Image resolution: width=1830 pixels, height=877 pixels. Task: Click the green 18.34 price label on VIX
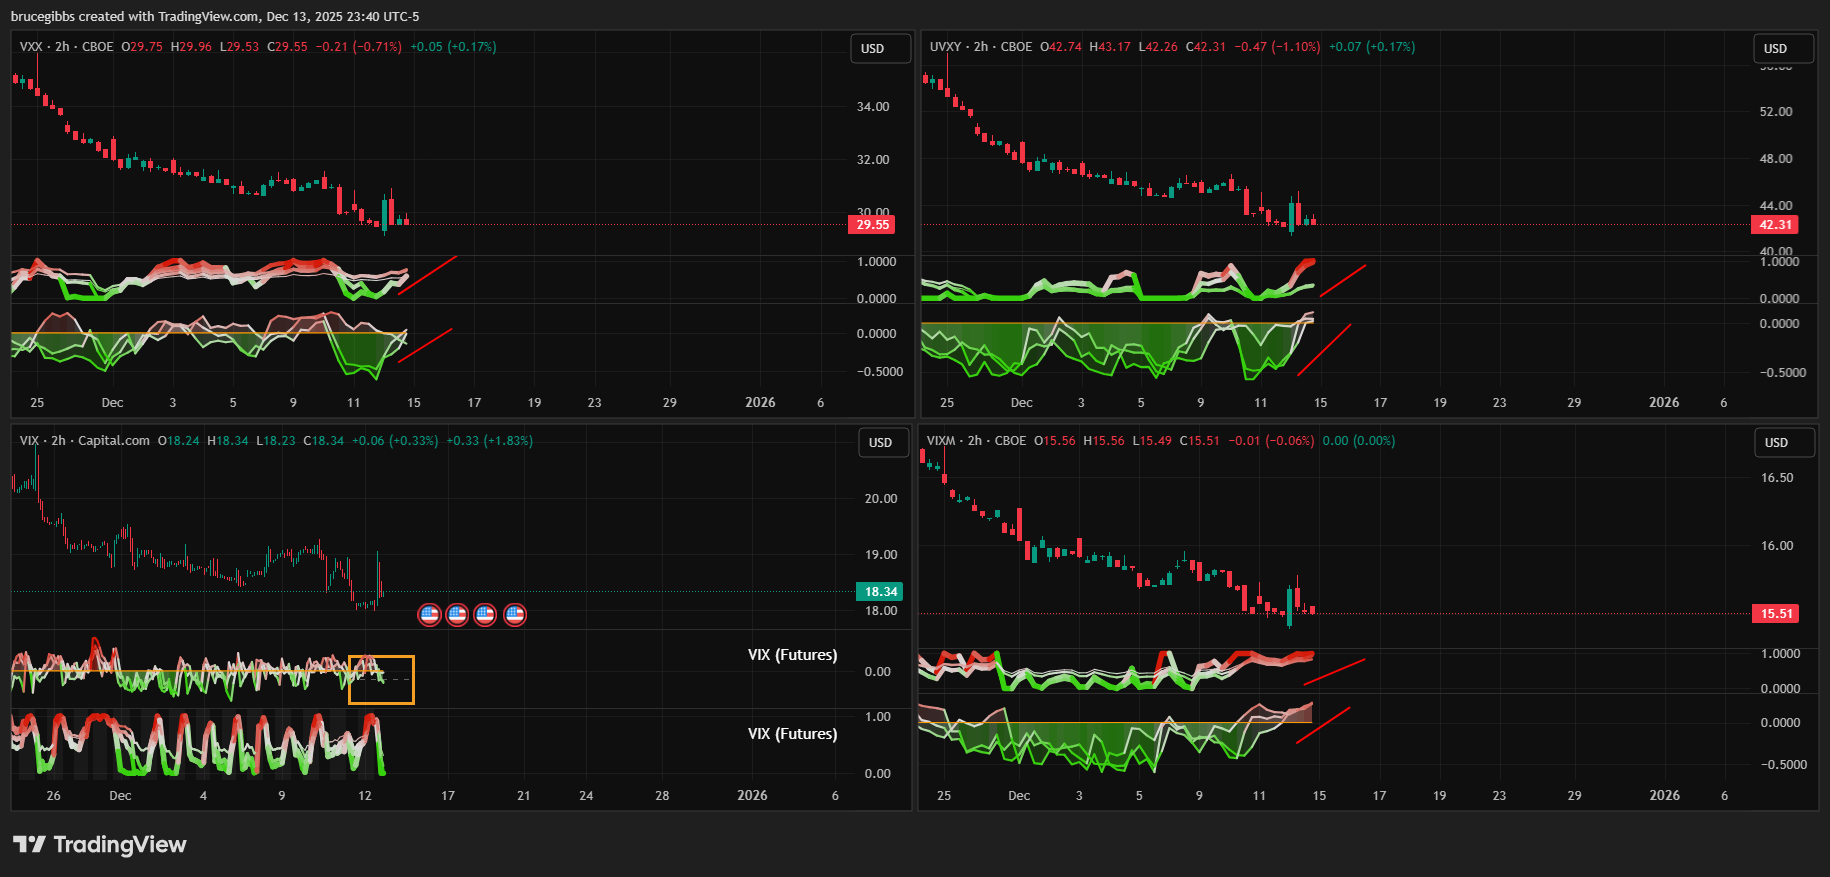(880, 592)
